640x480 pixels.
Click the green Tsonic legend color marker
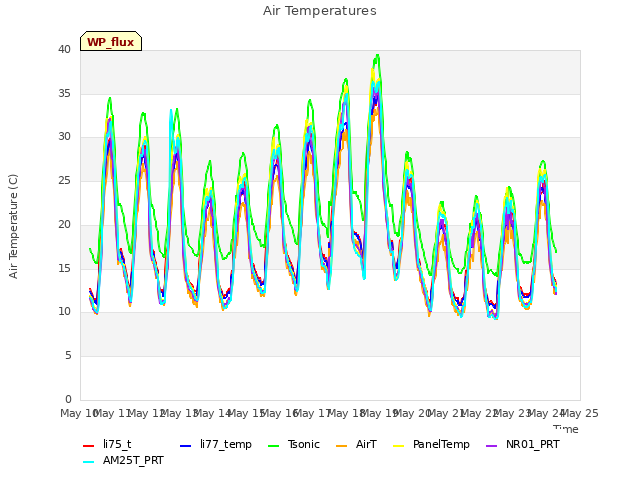point(274,445)
